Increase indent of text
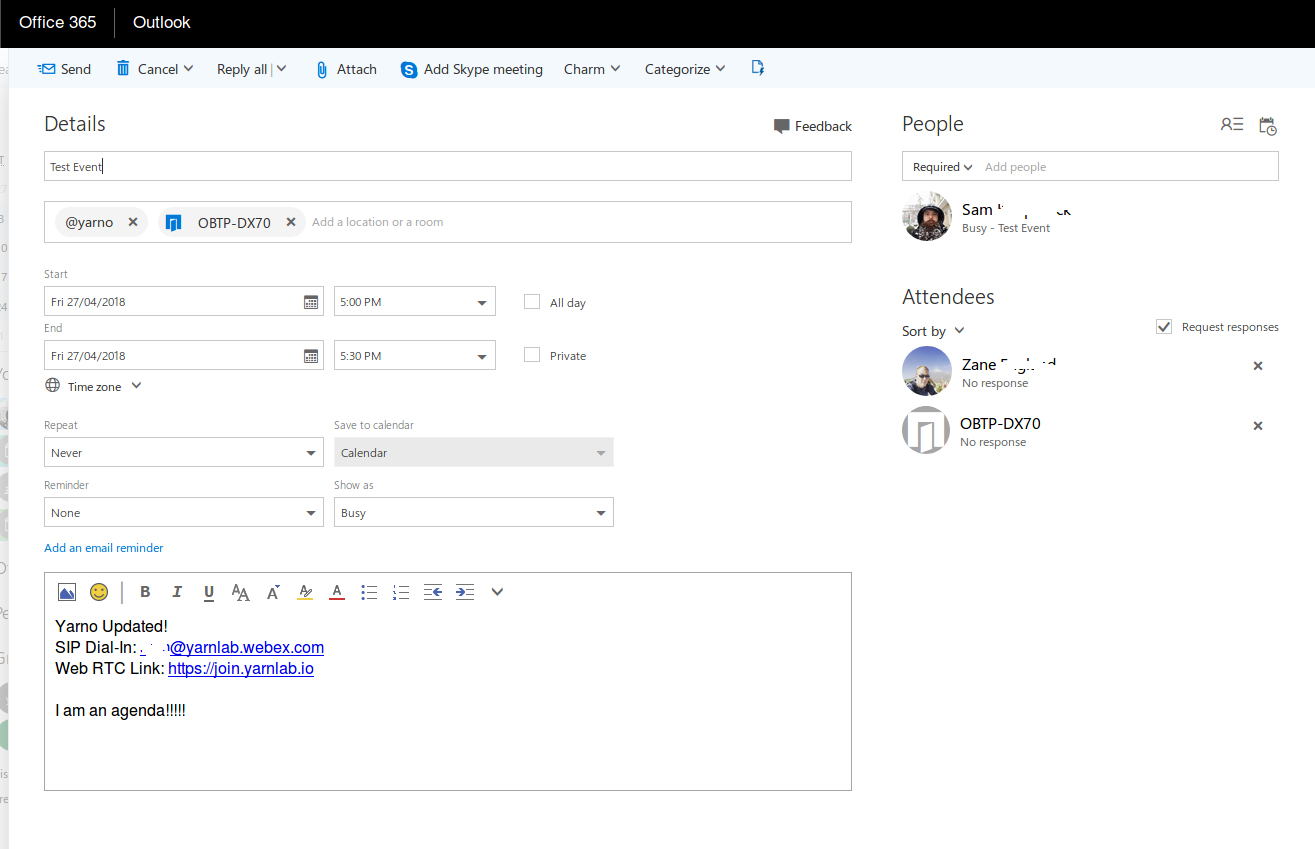The width and height of the screenshot is (1315, 849). (x=465, y=592)
